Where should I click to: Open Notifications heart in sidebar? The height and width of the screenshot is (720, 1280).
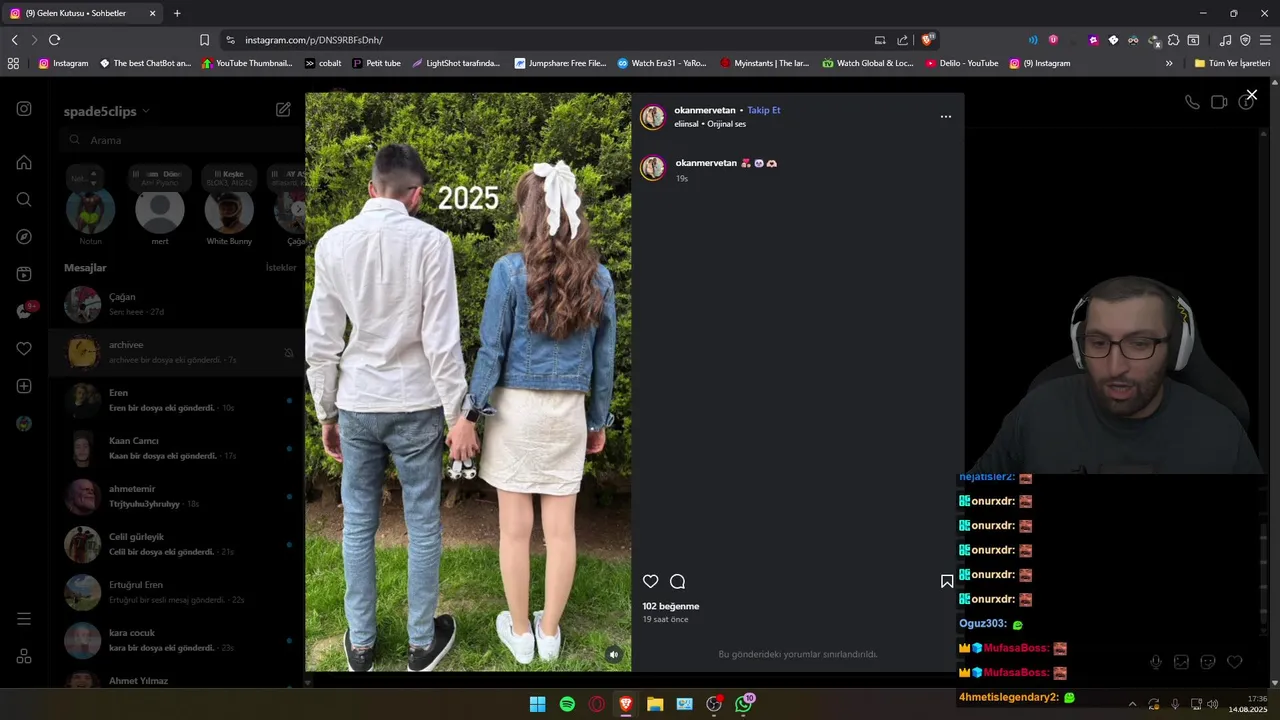(24, 349)
